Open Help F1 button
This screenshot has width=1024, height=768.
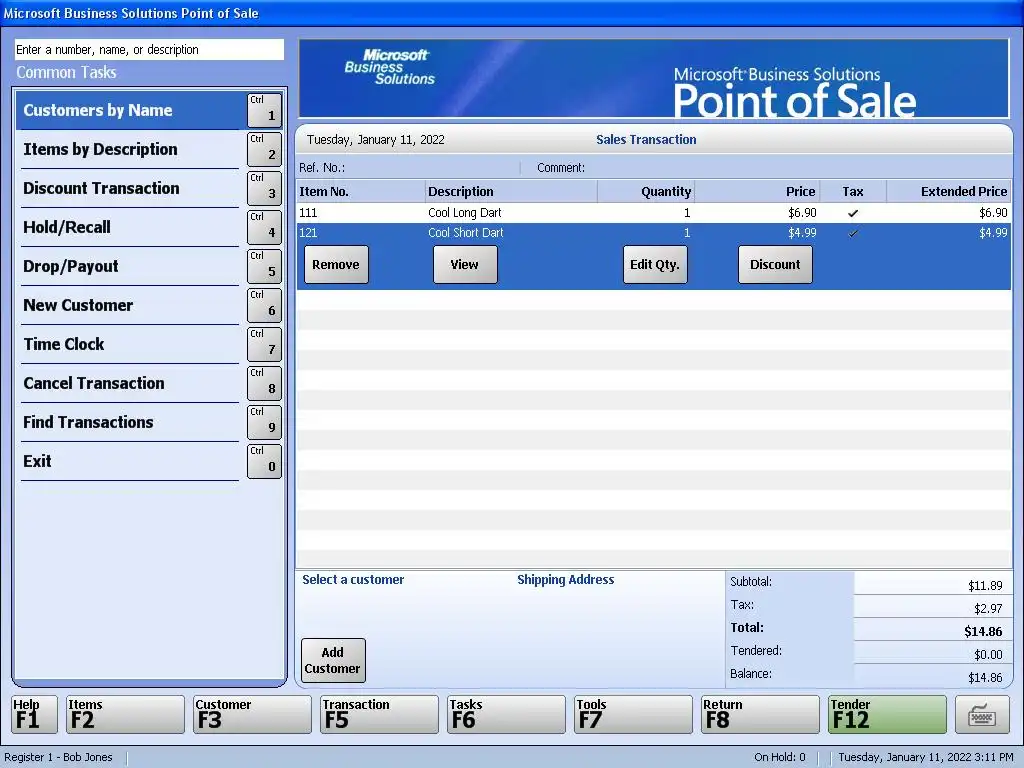pos(34,714)
